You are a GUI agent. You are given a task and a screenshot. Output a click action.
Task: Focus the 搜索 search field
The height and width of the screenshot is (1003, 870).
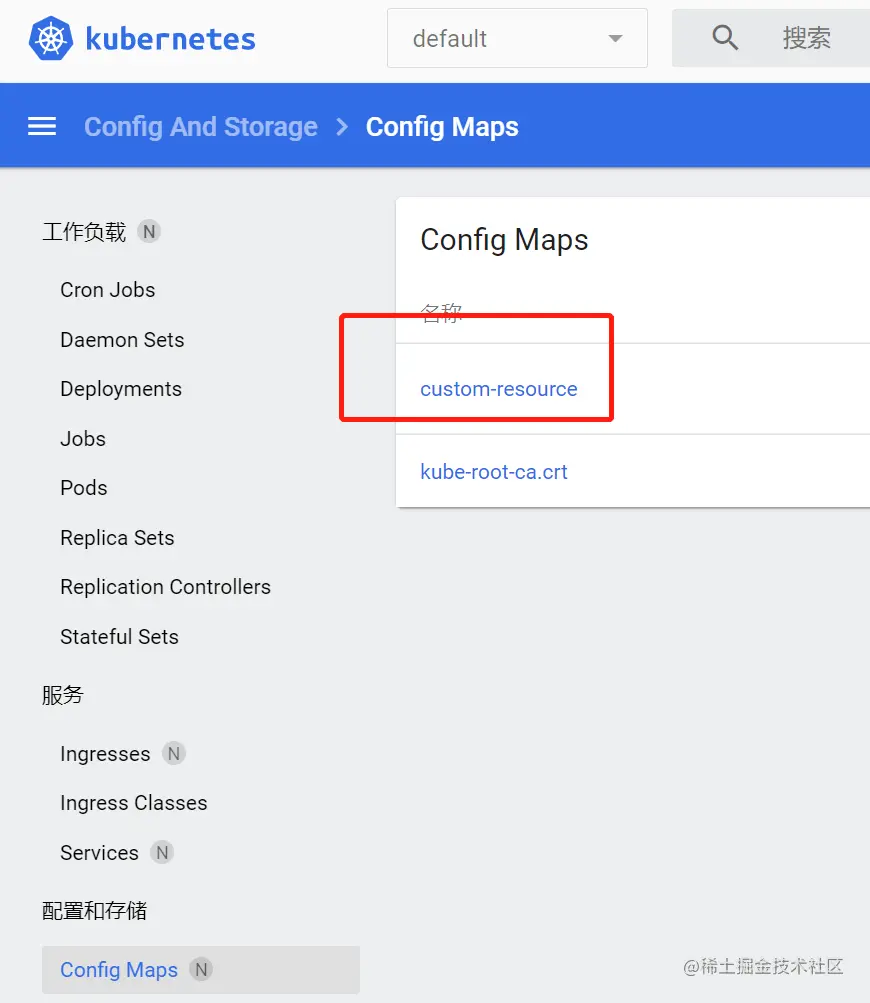point(771,38)
